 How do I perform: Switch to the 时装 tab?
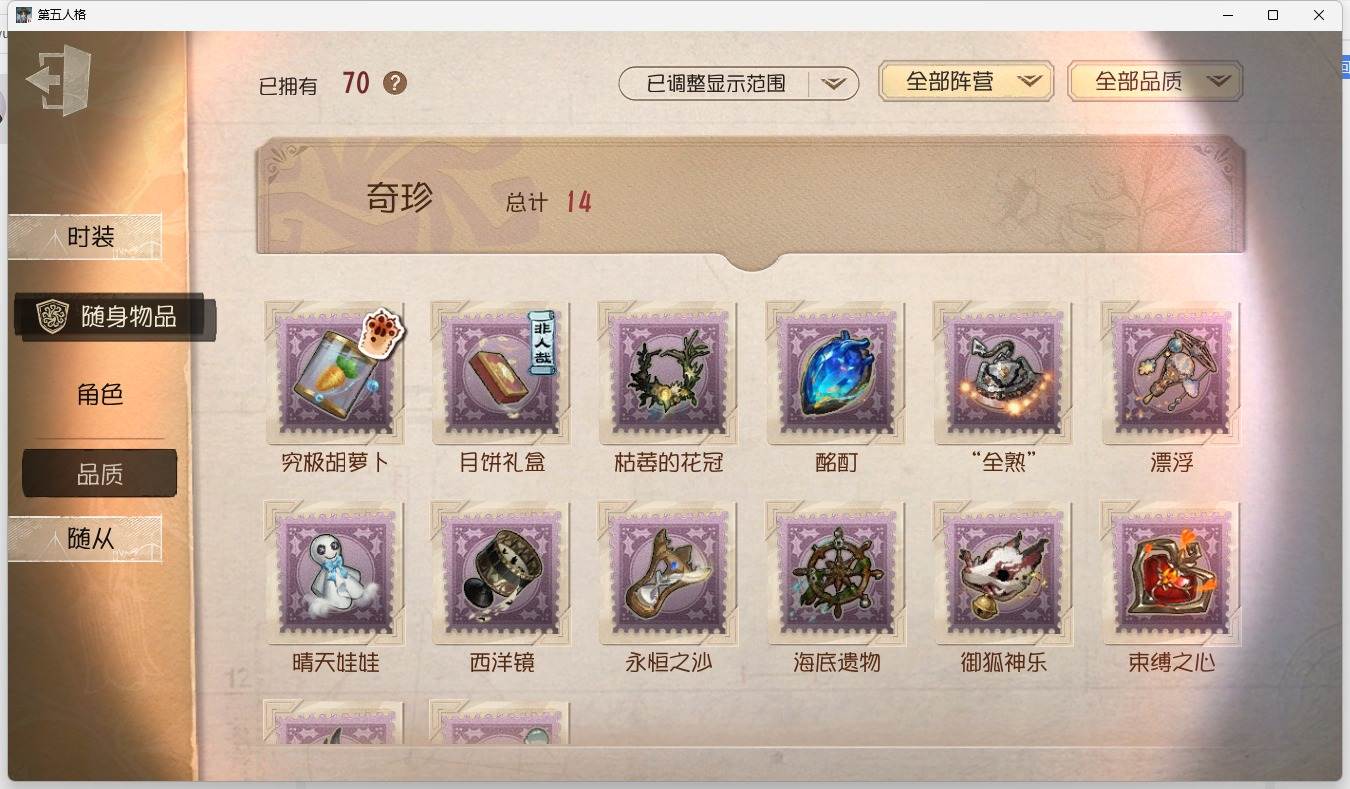pyautogui.click(x=85, y=237)
